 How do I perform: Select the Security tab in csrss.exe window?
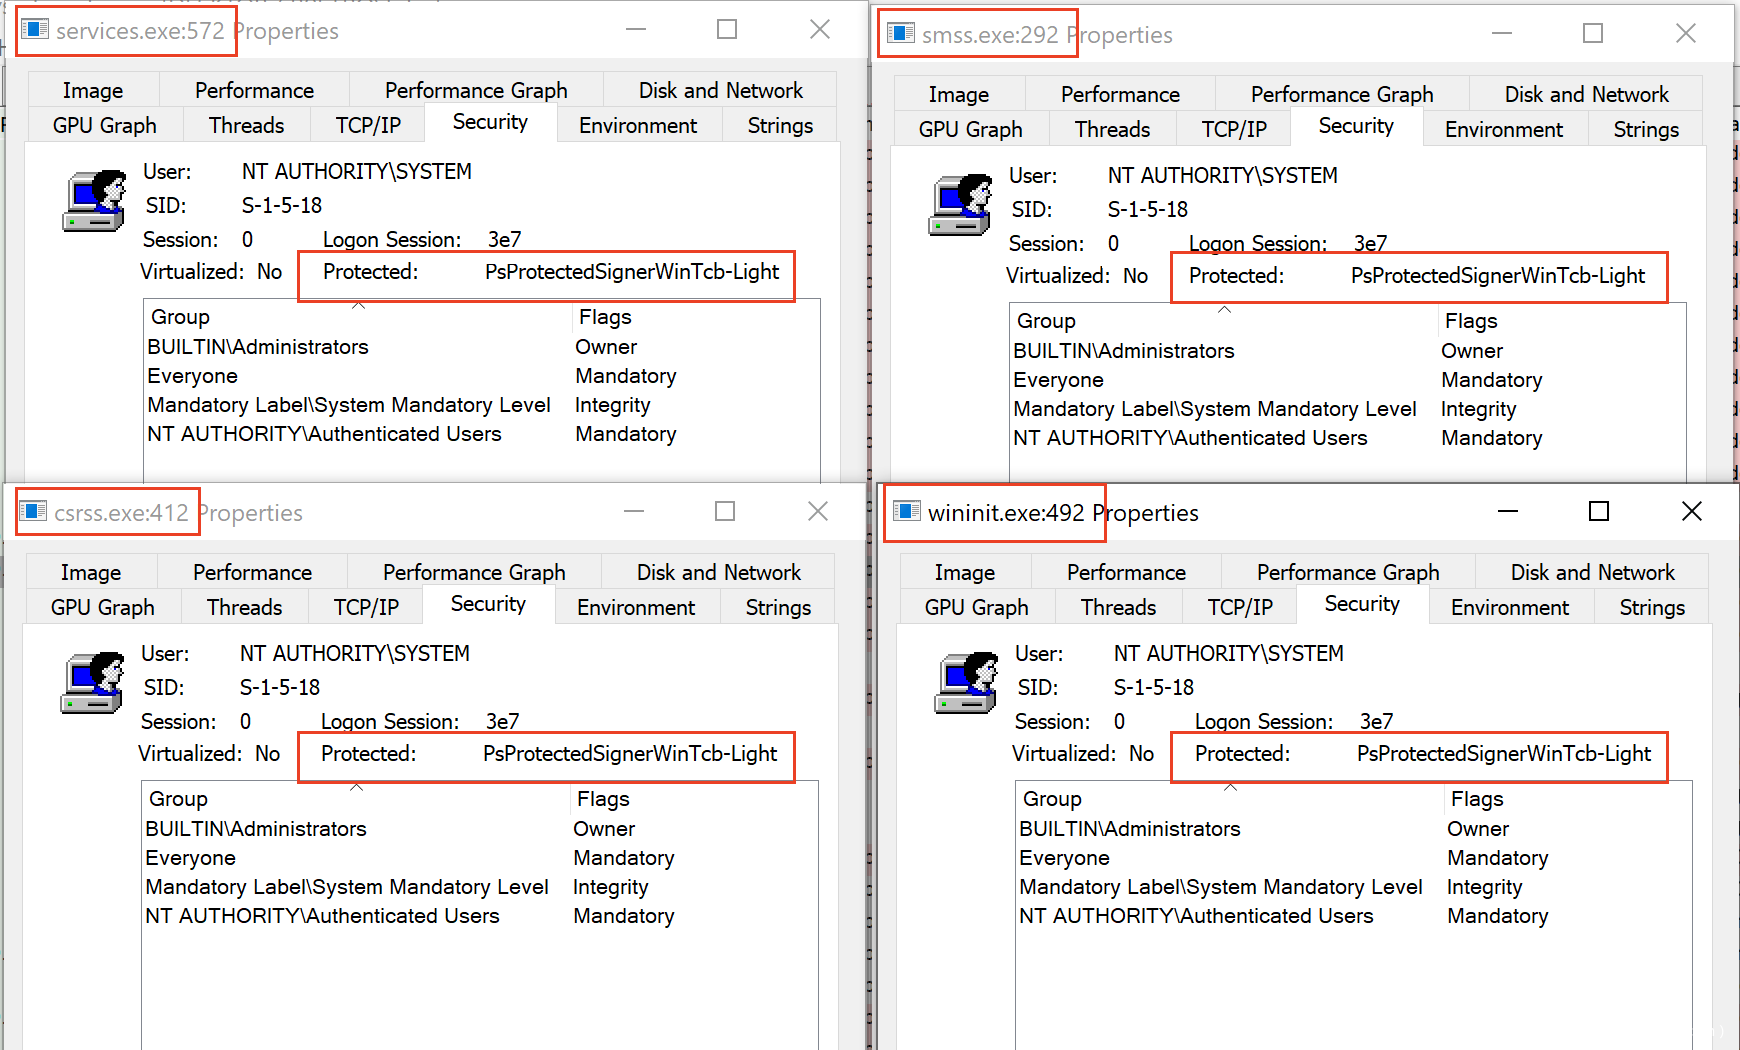click(488, 604)
